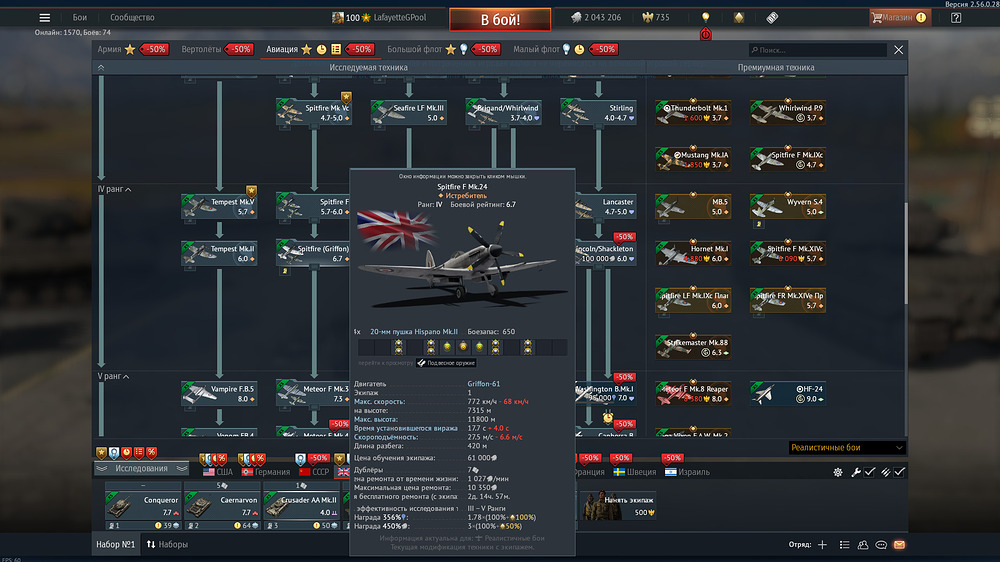Click the research tree vertical scrollbar
The image size is (1000, 562).
(905, 255)
